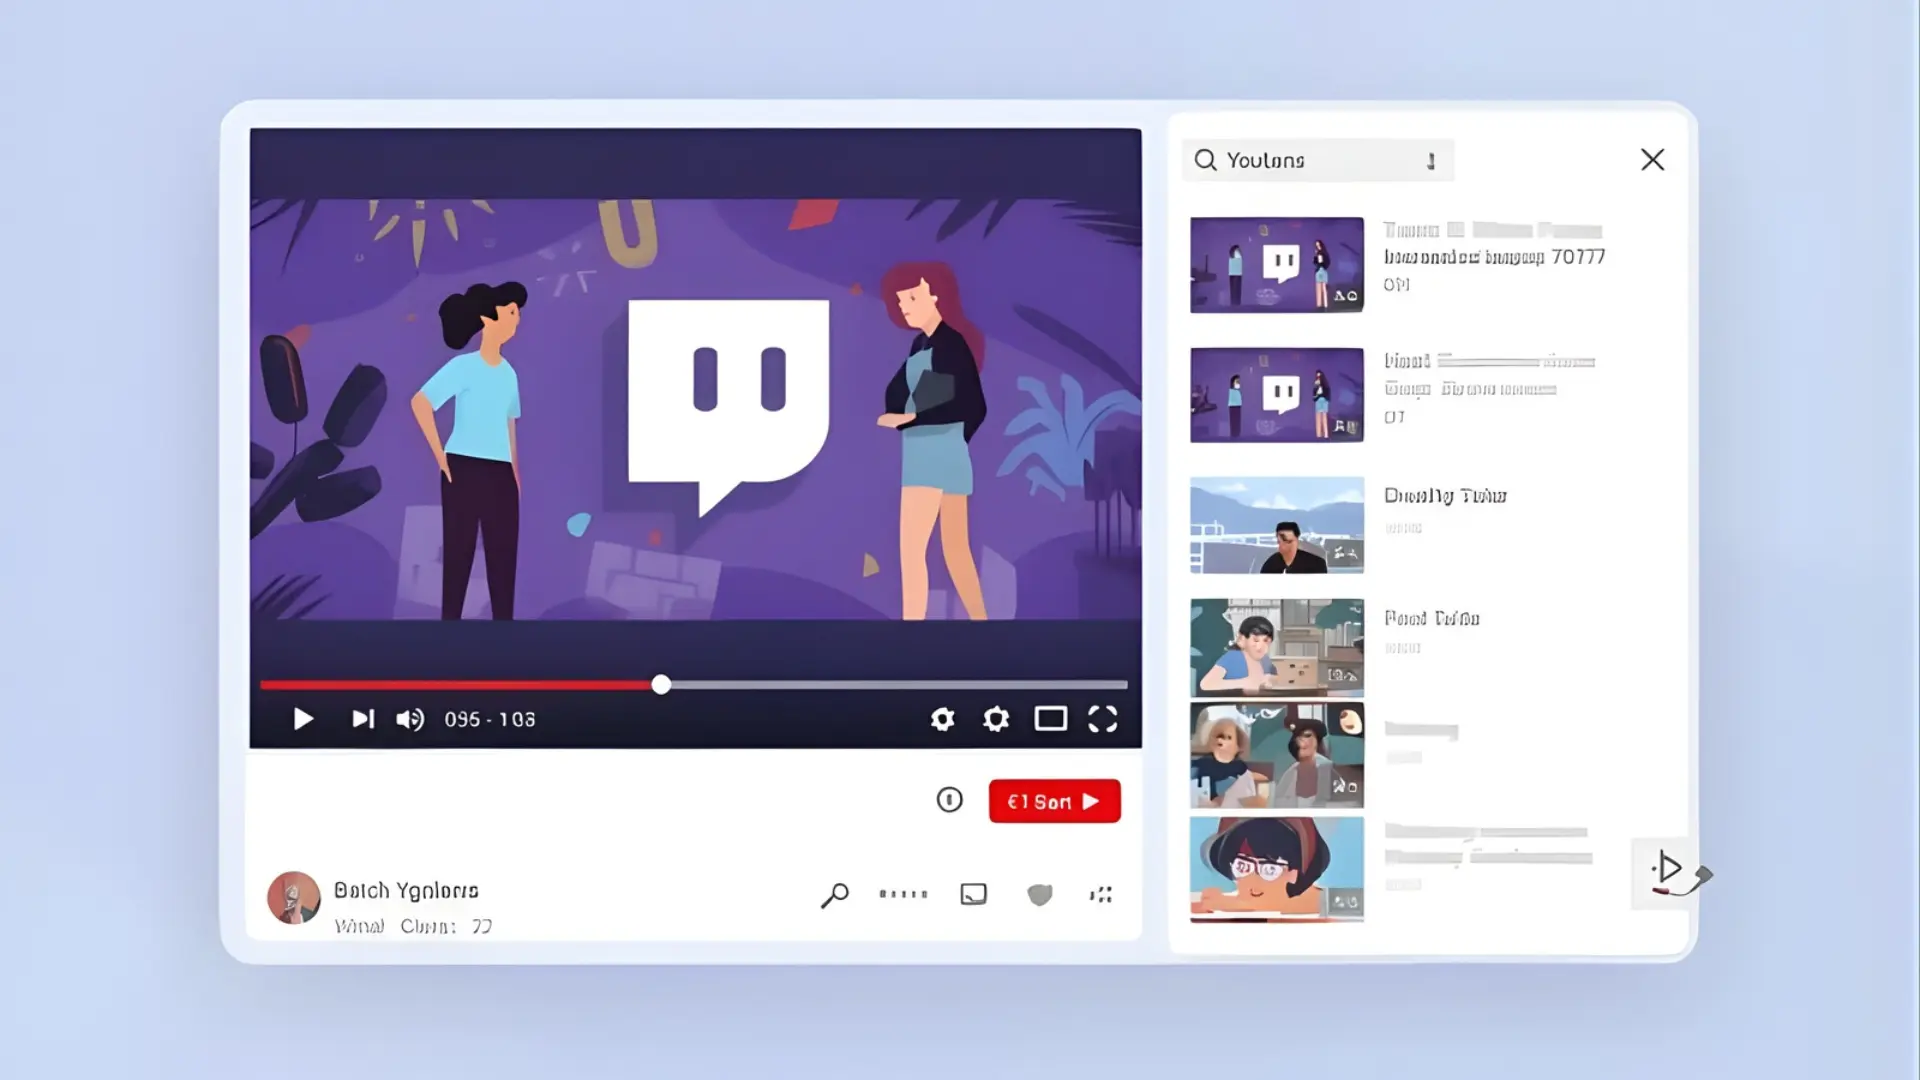Switch to theater mode rectangle icon
This screenshot has height=1080, width=1920.
(1050, 719)
